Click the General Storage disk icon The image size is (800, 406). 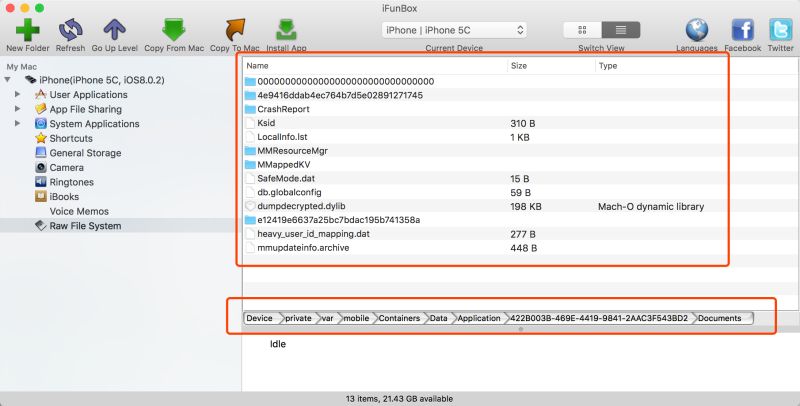pos(41,153)
